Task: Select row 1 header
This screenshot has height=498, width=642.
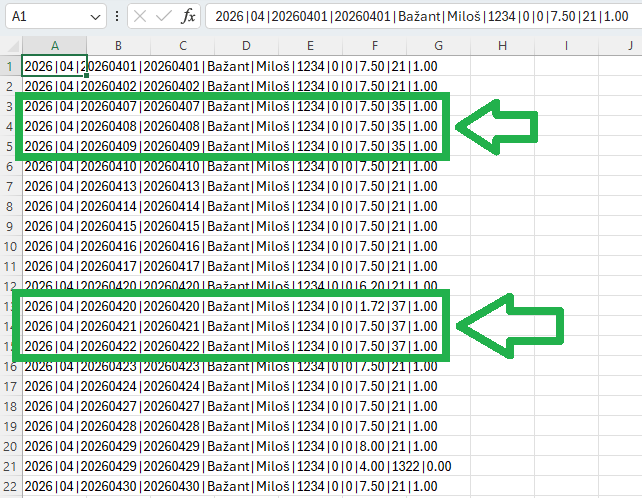Action: tap(11, 66)
